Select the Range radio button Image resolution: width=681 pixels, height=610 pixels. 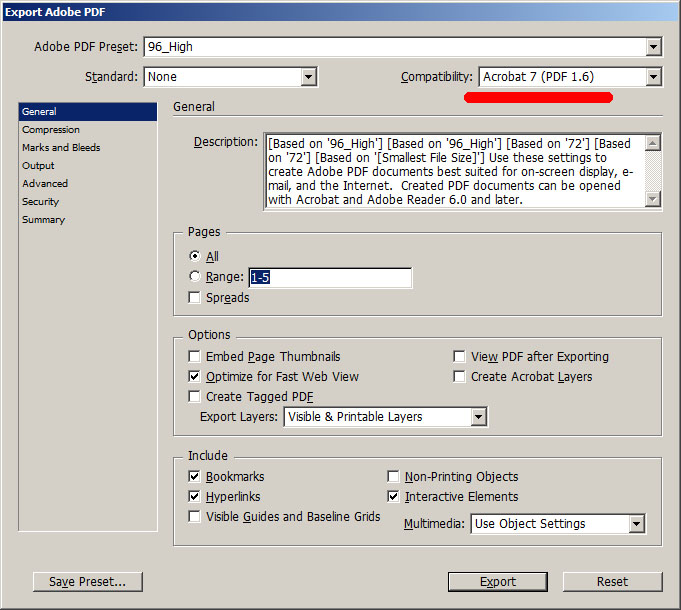point(195,276)
